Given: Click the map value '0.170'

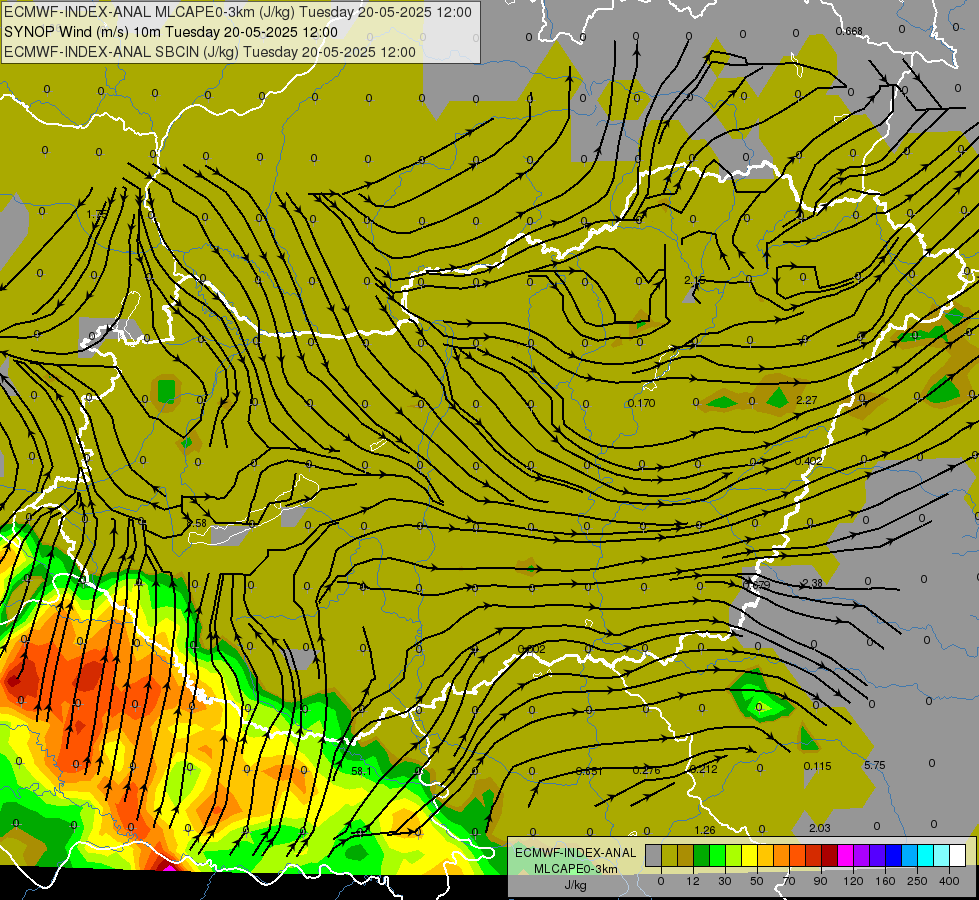Looking at the screenshot, I should (x=641, y=403).
